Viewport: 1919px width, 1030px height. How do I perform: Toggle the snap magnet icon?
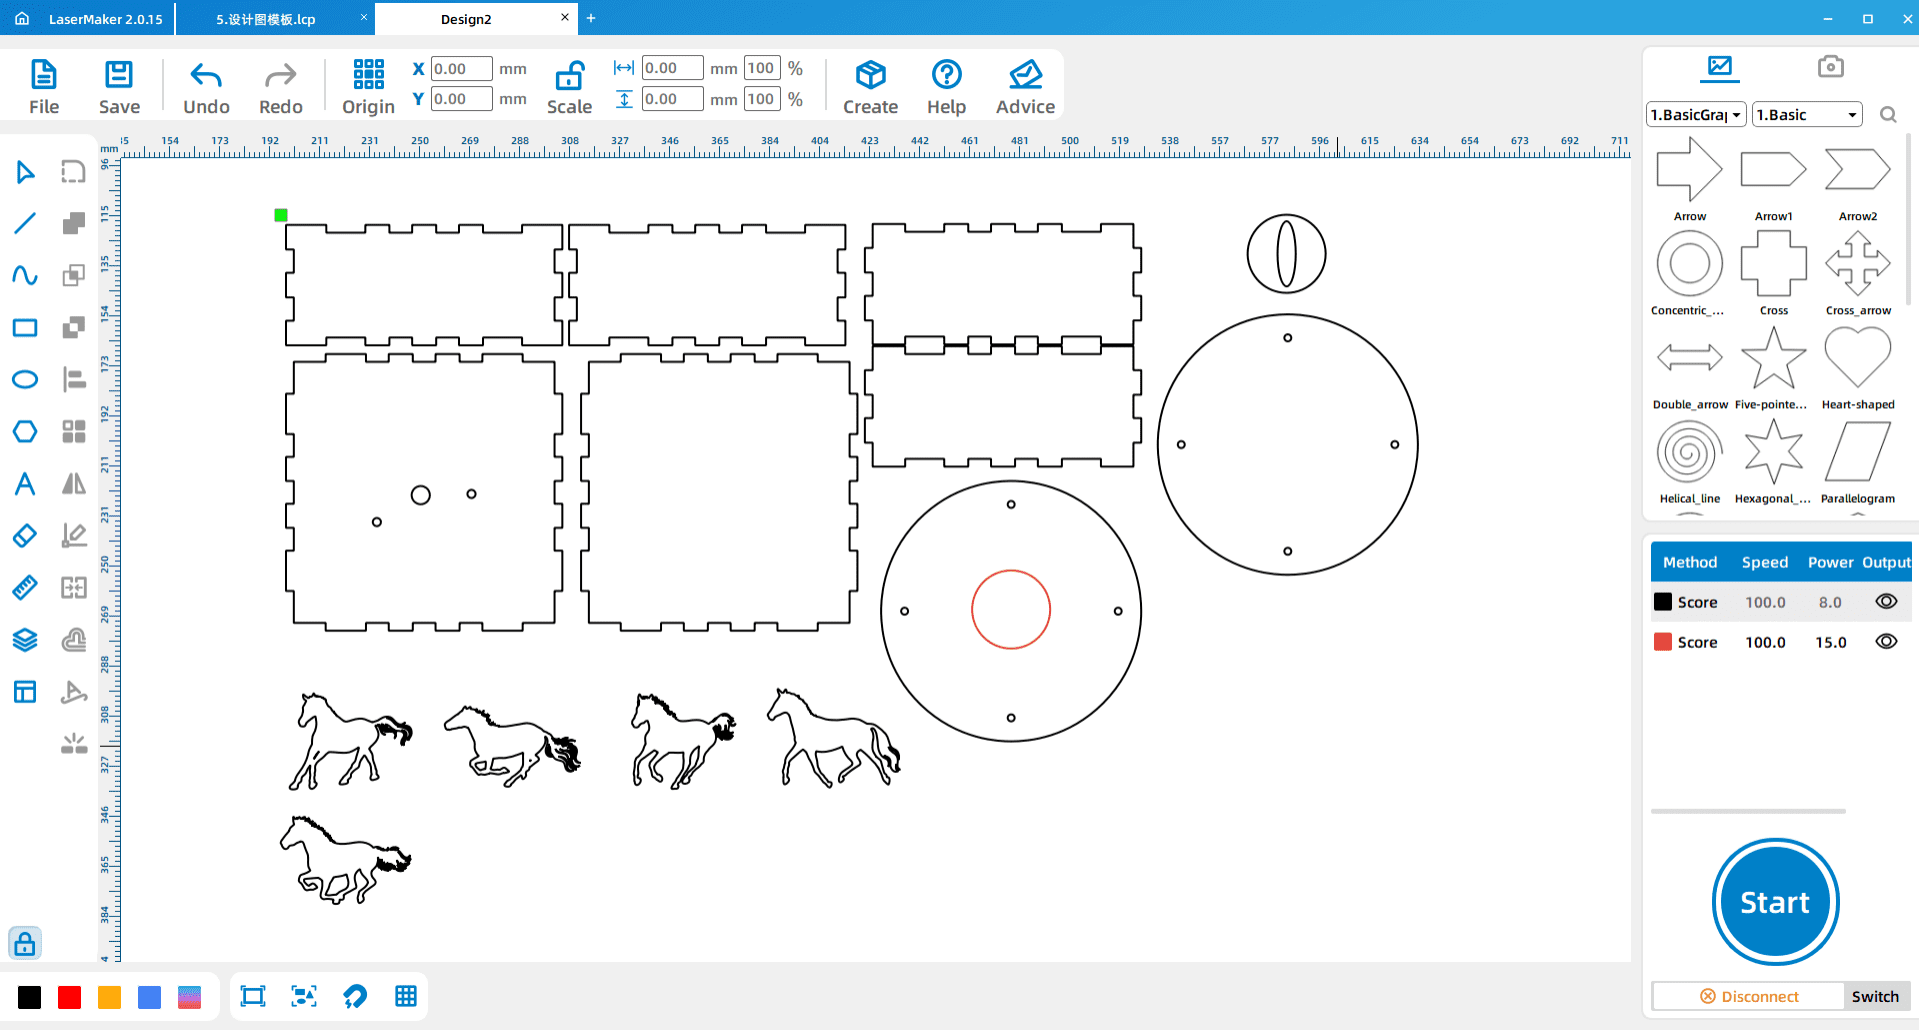[355, 996]
